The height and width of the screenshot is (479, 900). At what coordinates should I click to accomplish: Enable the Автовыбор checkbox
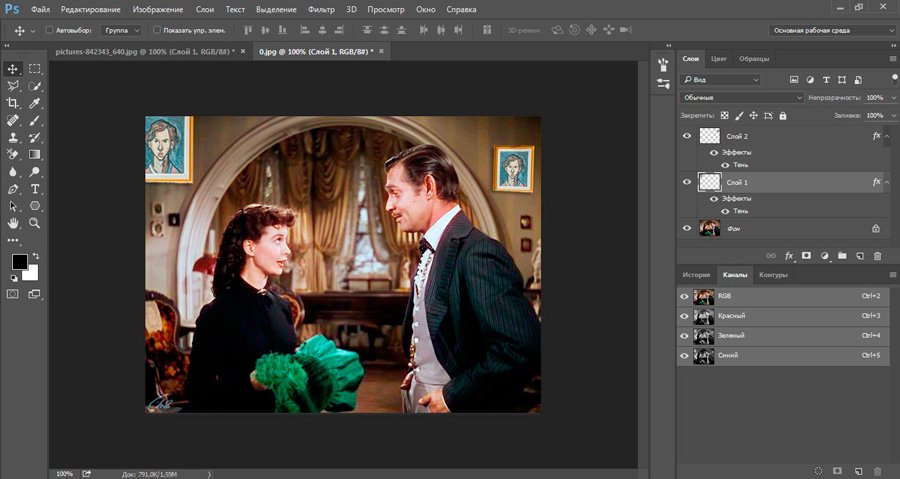pos(49,31)
